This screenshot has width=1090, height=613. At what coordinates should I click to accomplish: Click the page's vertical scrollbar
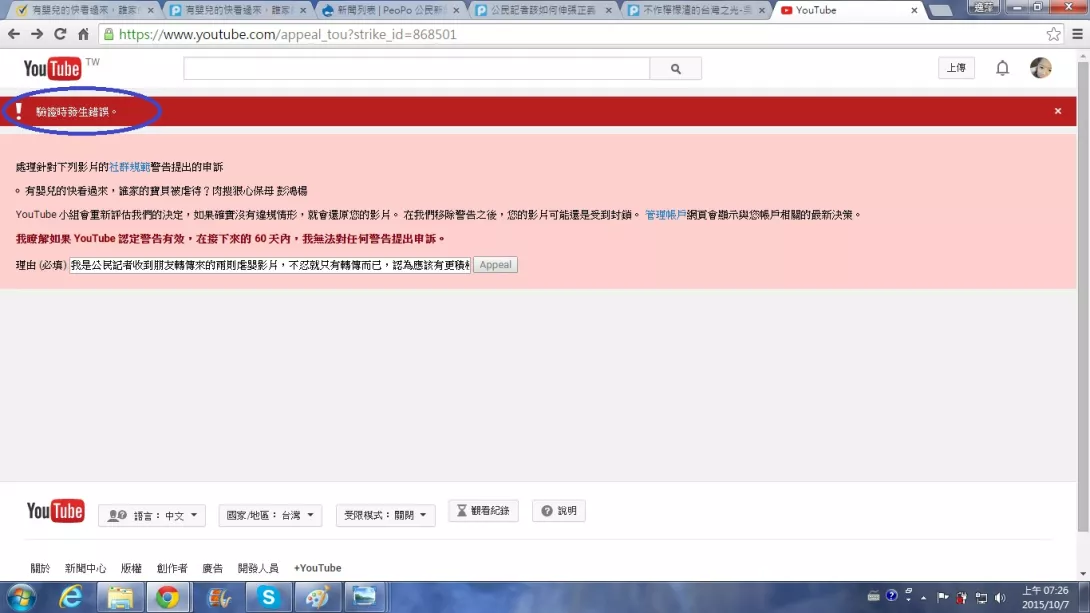coord(1083,295)
